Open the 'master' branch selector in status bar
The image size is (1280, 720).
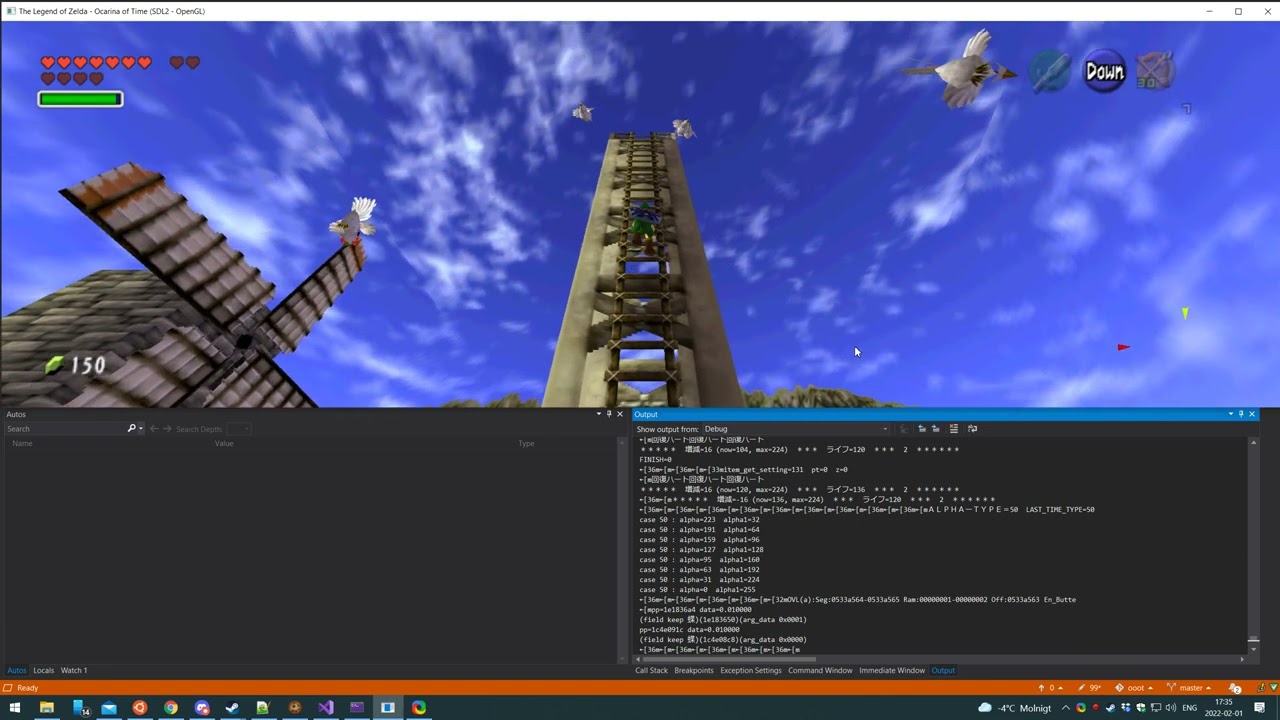click(x=1189, y=688)
